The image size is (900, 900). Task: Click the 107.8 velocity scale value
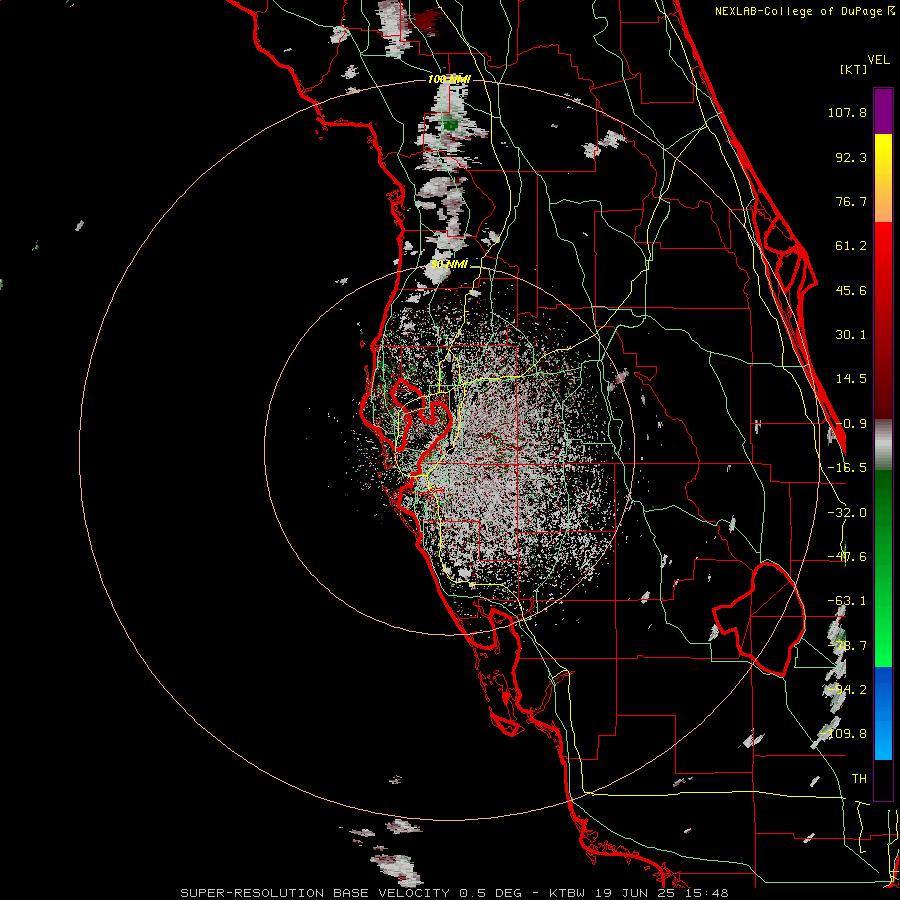tap(847, 112)
